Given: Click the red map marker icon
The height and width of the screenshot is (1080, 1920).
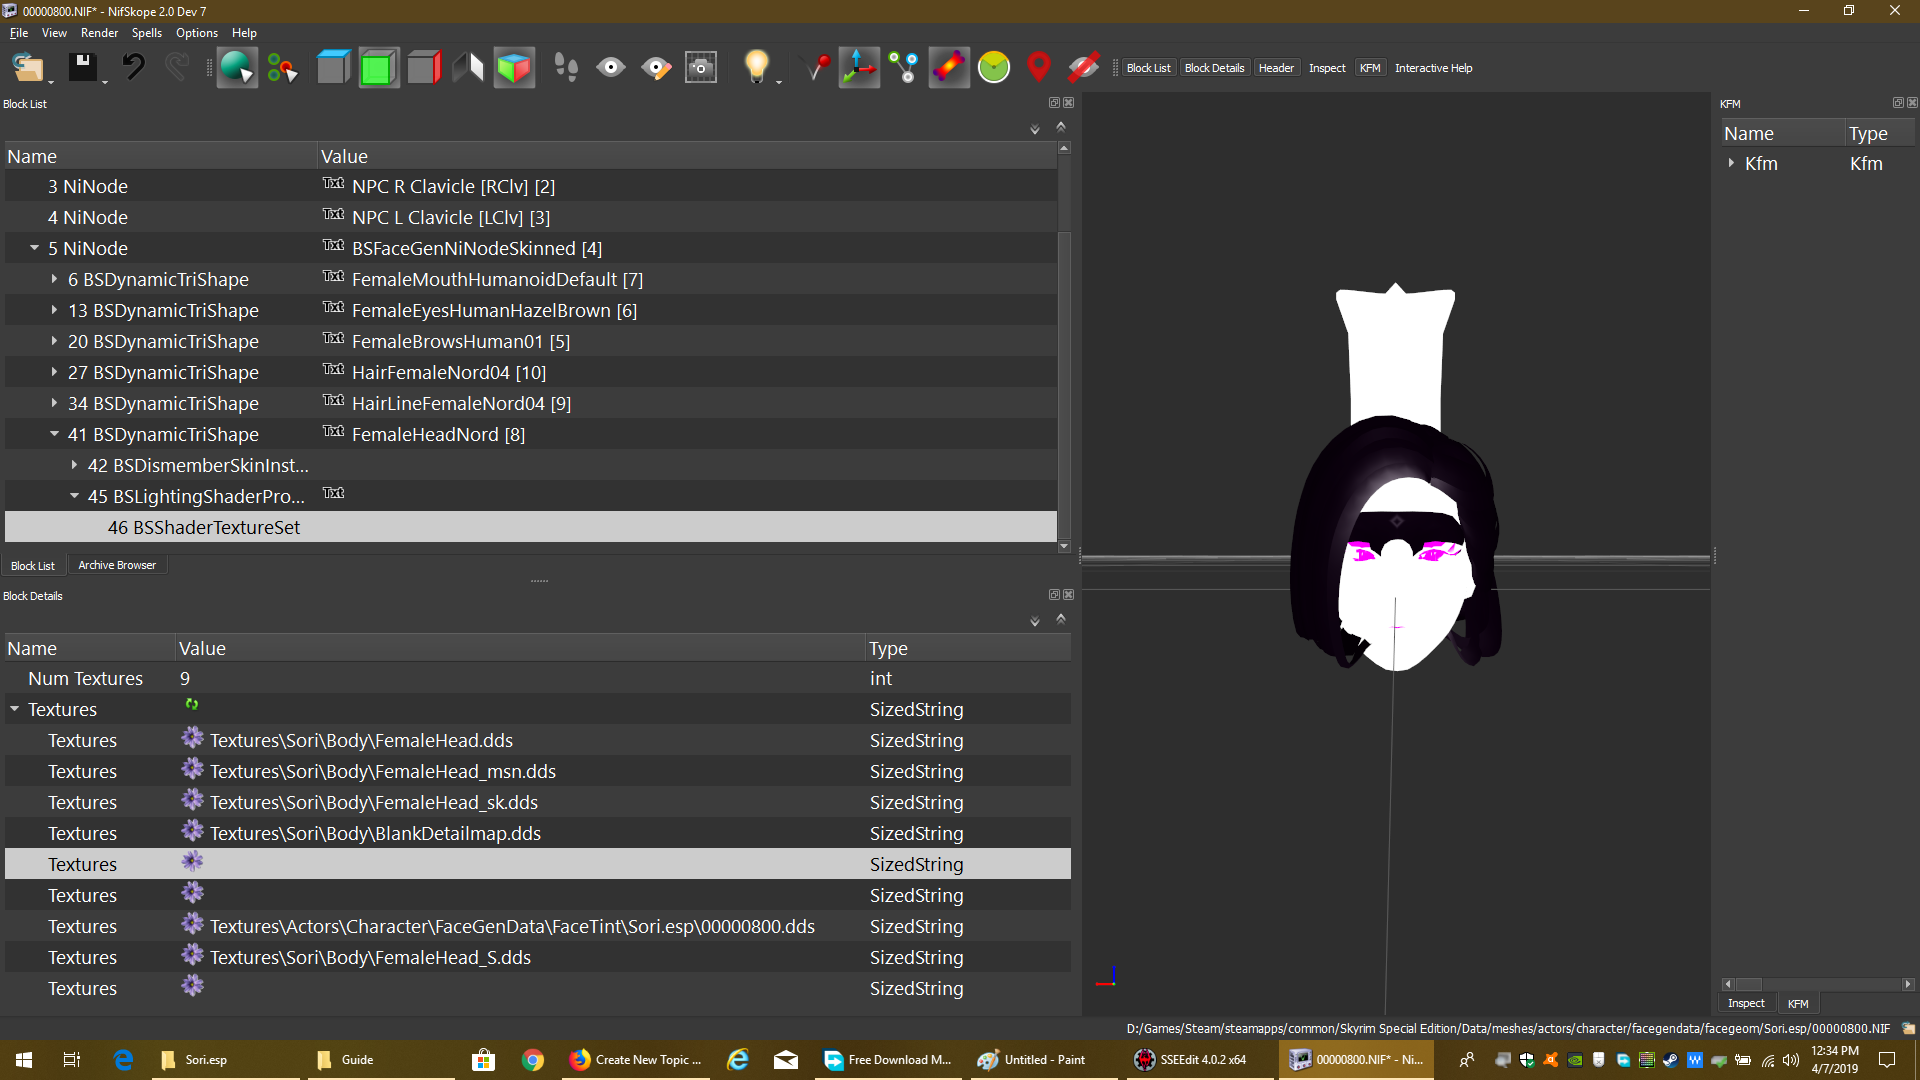Looking at the screenshot, I should coord(1039,68).
